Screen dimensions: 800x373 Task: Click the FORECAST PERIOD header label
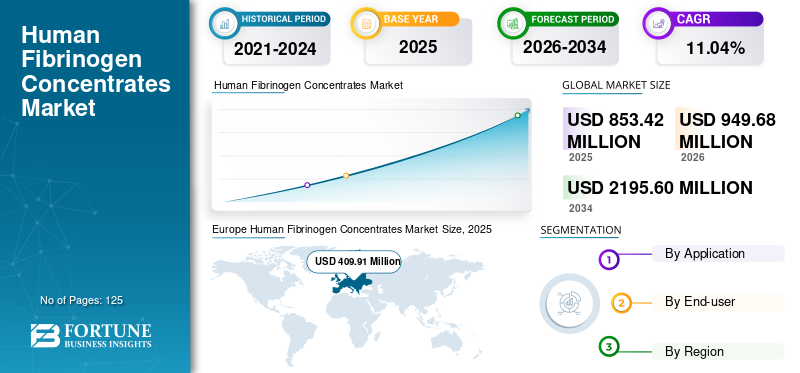572,19
